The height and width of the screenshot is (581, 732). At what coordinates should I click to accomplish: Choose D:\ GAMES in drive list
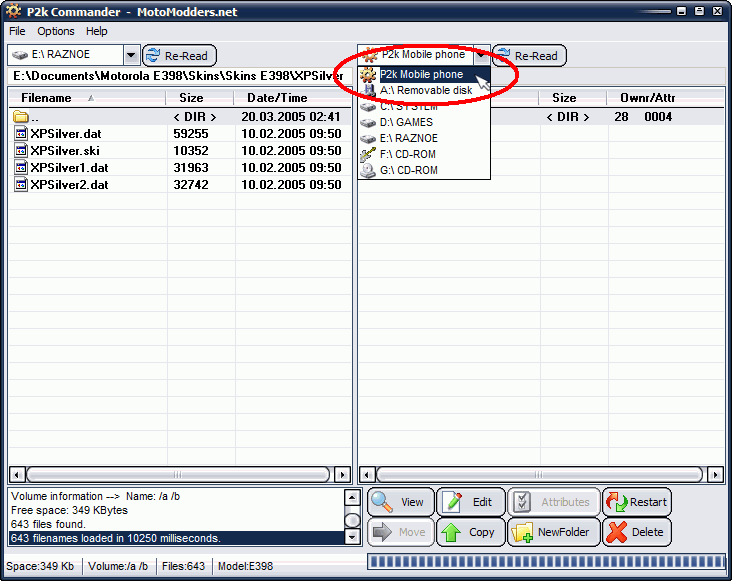(x=424, y=122)
